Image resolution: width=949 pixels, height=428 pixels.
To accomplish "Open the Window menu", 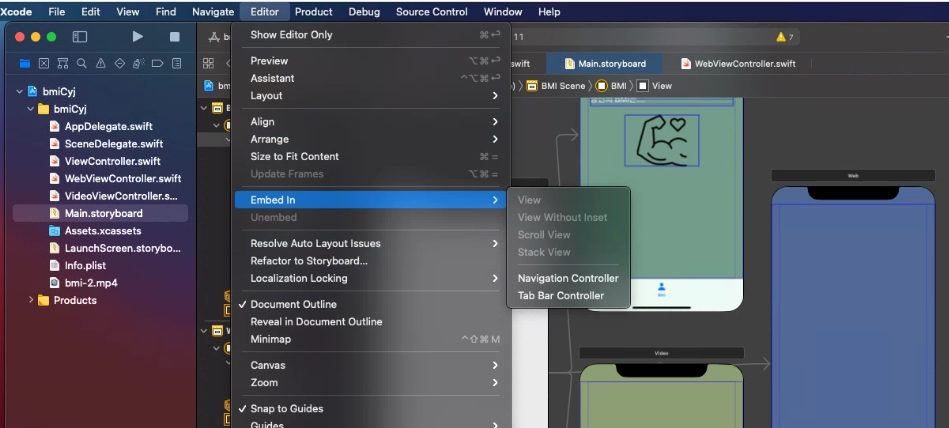I will tap(503, 12).
